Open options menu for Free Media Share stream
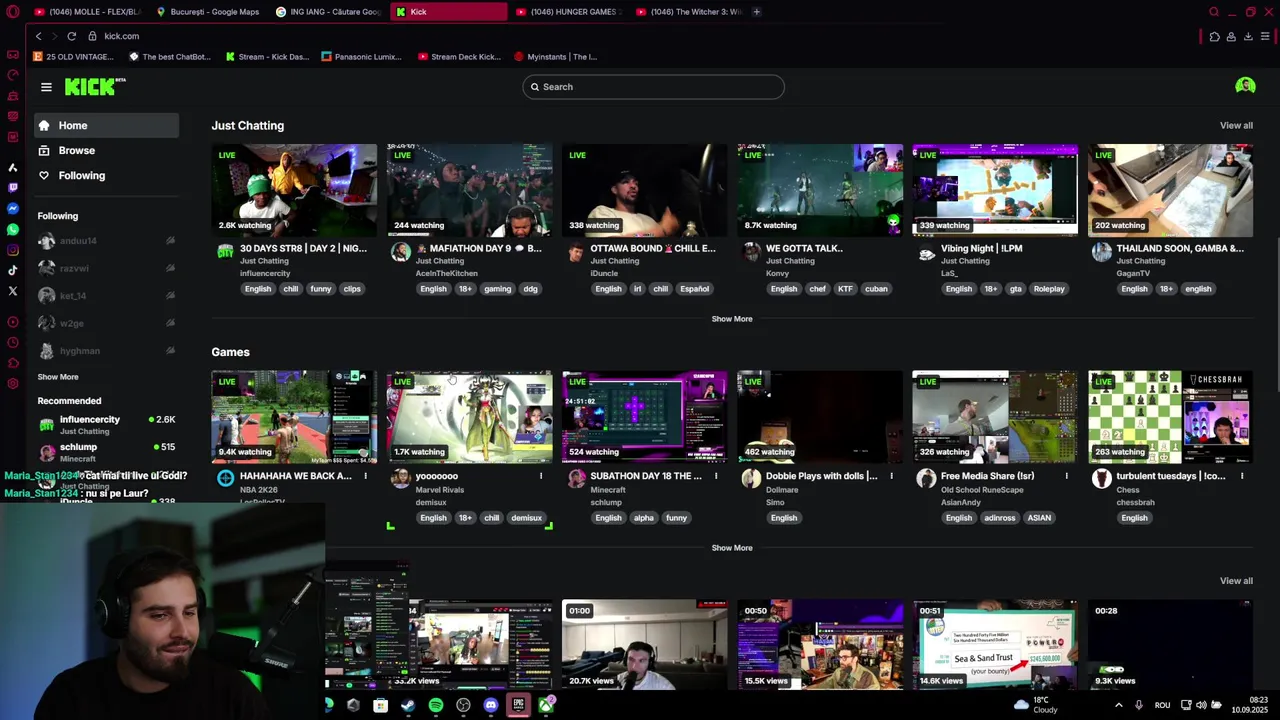 [1067, 476]
